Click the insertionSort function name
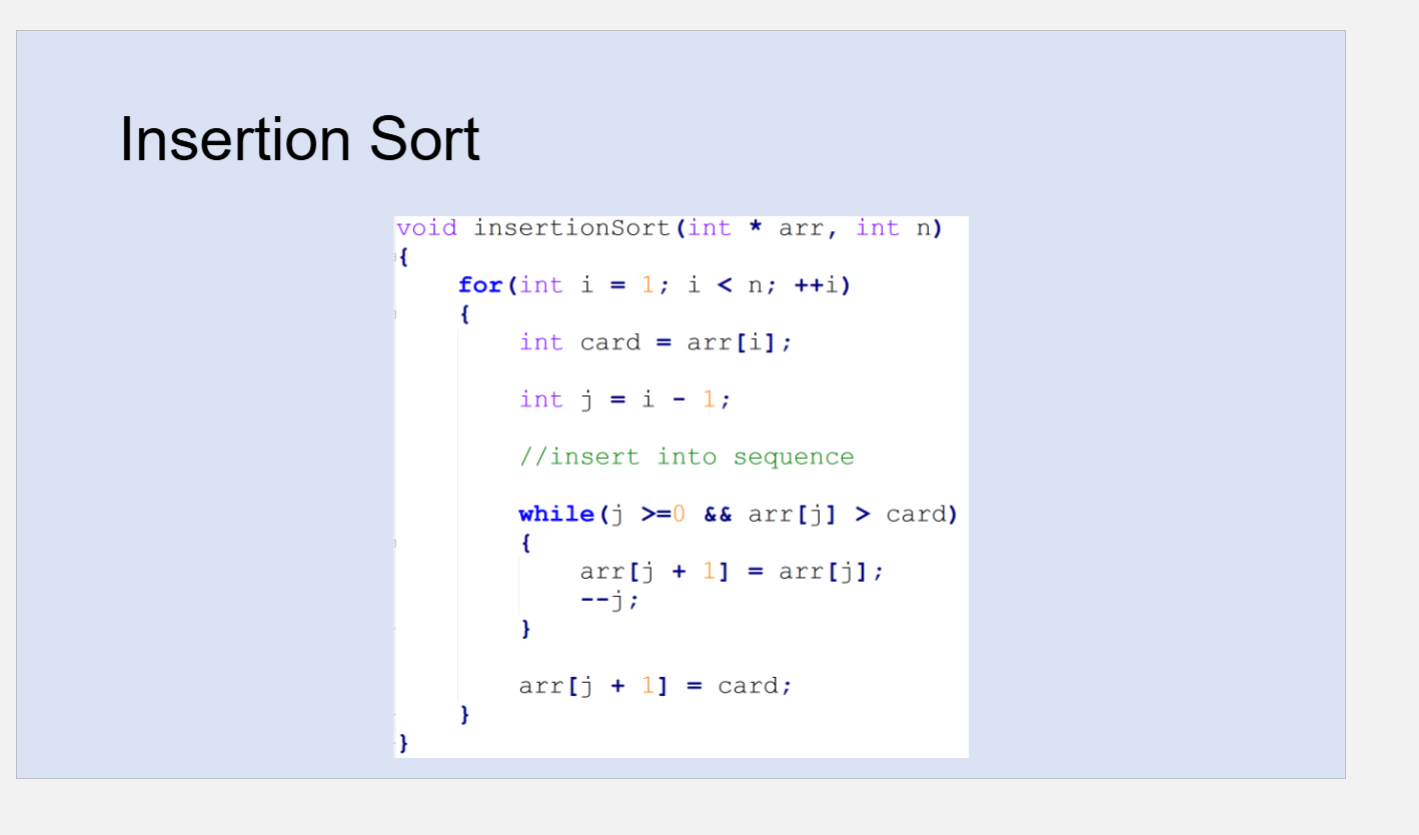 [x=570, y=228]
